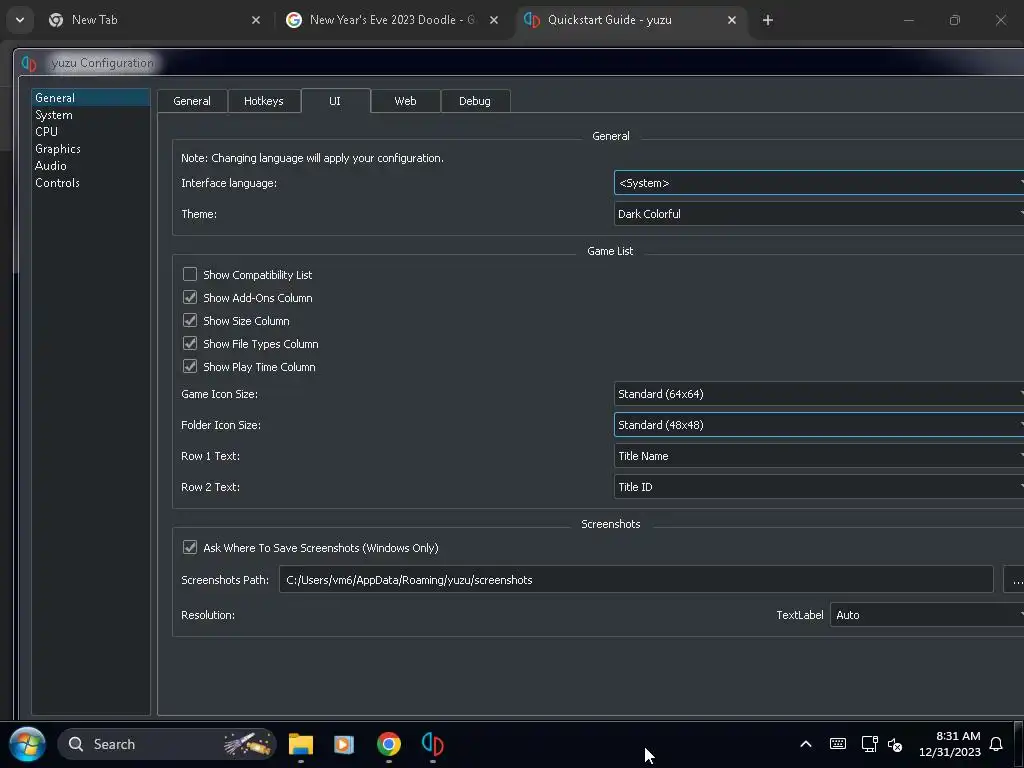The image size is (1024, 768).
Task: Select the Quickstart Guide browser tab
Action: 631,20
